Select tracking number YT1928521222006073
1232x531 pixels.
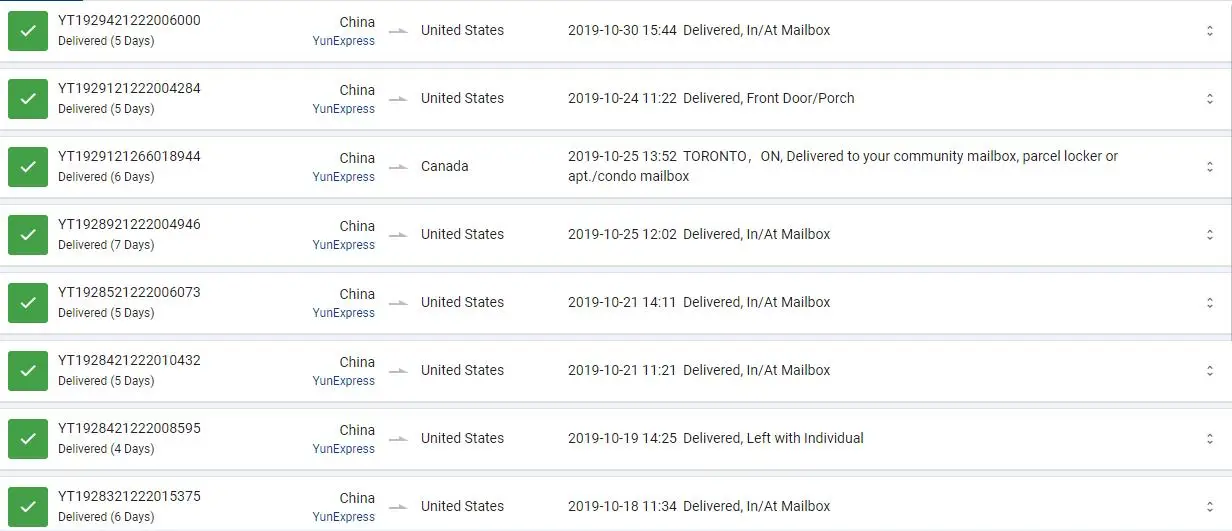point(129,293)
